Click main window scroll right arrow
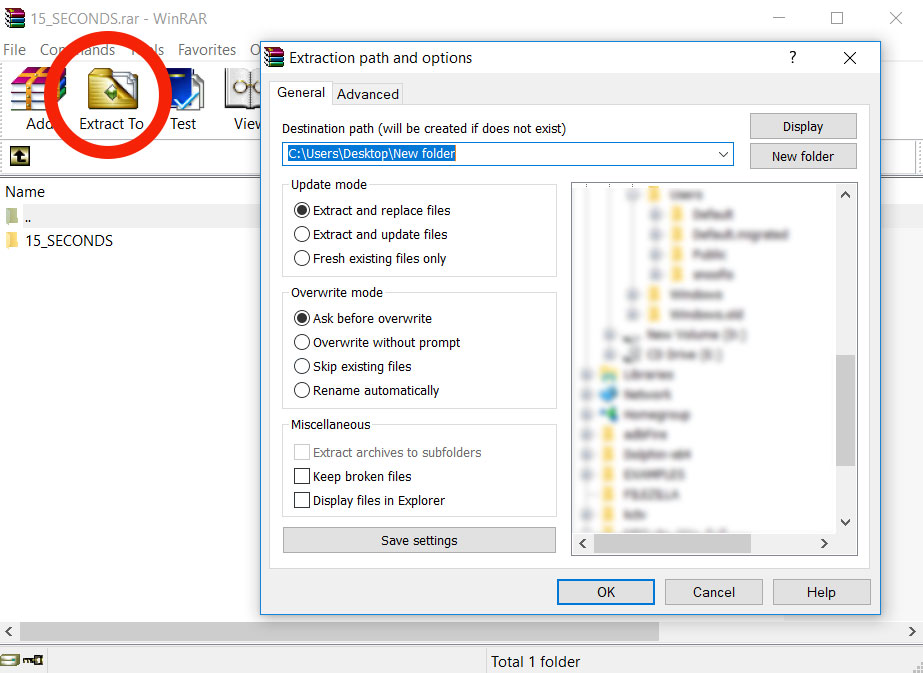The width and height of the screenshot is (923, 673). tap(912, 632)
